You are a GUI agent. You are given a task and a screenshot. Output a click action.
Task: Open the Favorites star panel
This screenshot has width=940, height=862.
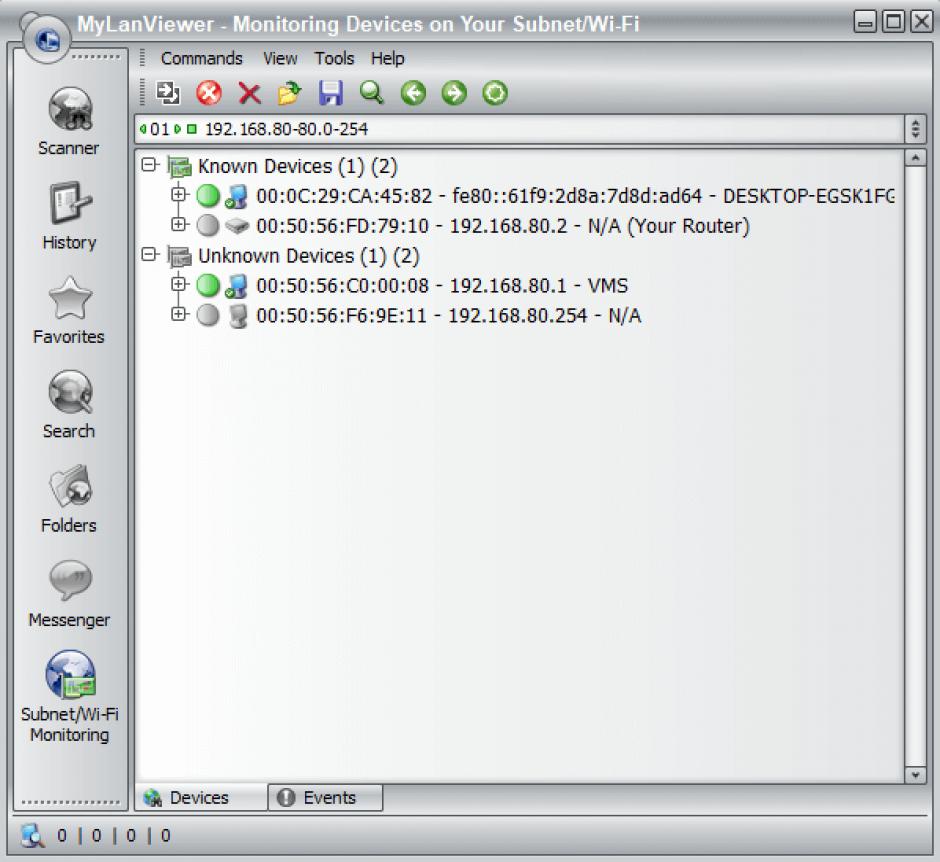tap(69, 311)
